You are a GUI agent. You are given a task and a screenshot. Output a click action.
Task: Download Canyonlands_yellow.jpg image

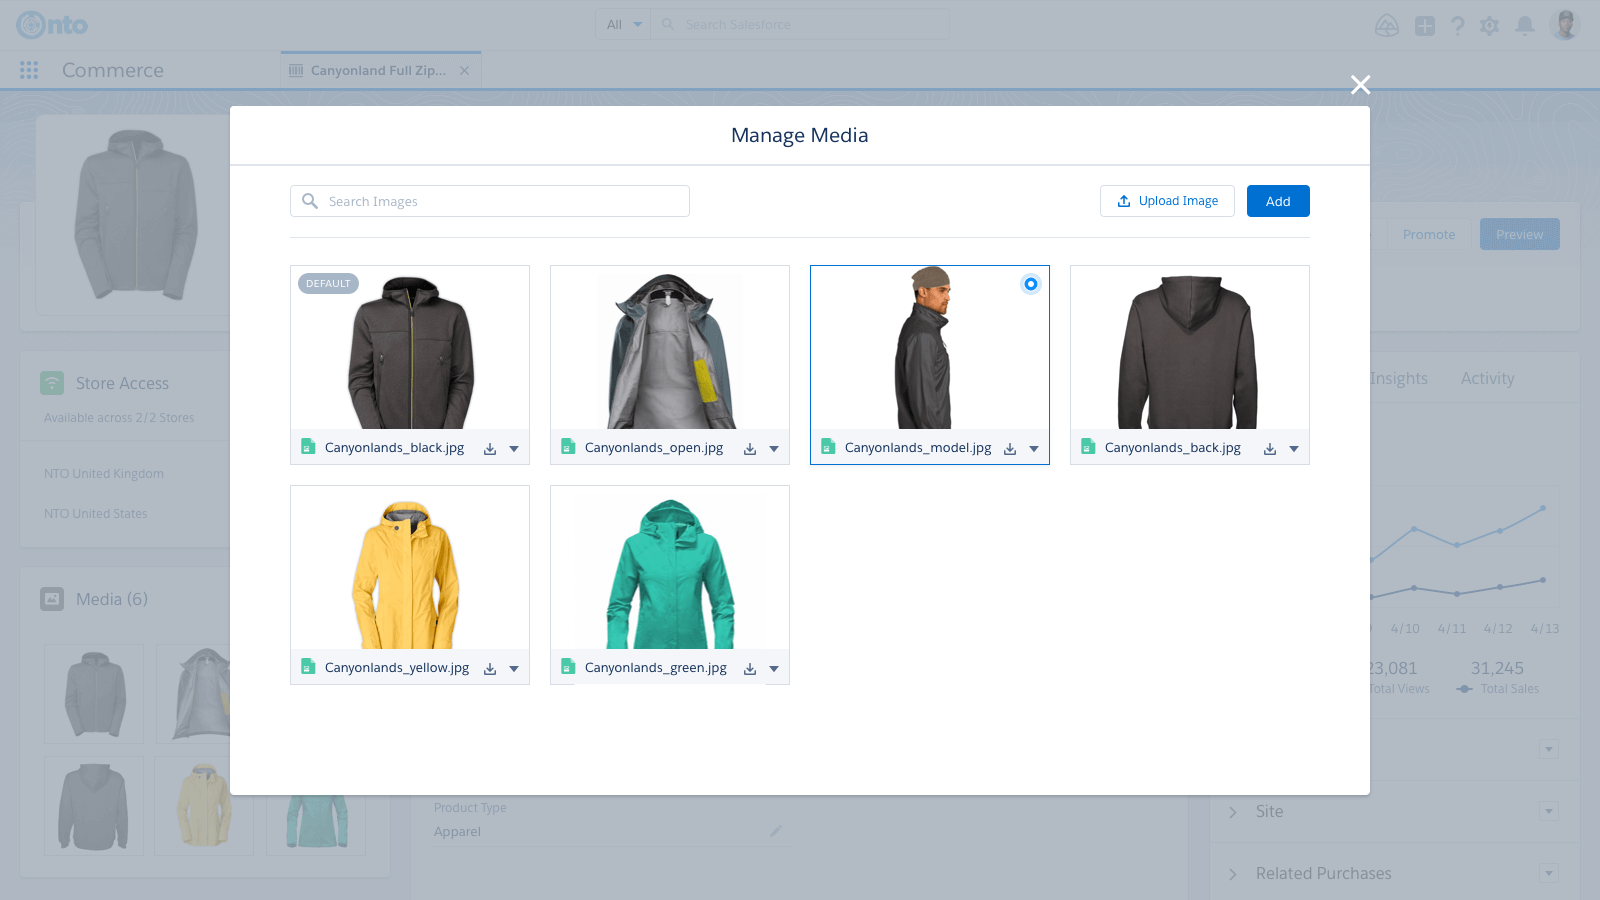pos(490,669)
